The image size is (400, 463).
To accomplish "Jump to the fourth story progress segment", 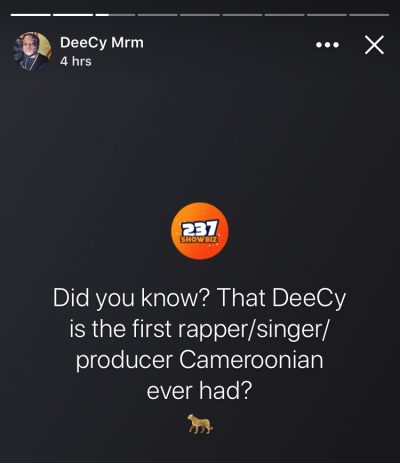I will click(x=158, y=15).
